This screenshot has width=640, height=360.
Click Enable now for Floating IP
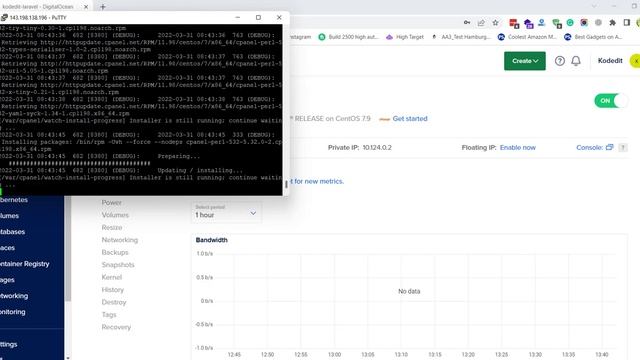[518, 148]
